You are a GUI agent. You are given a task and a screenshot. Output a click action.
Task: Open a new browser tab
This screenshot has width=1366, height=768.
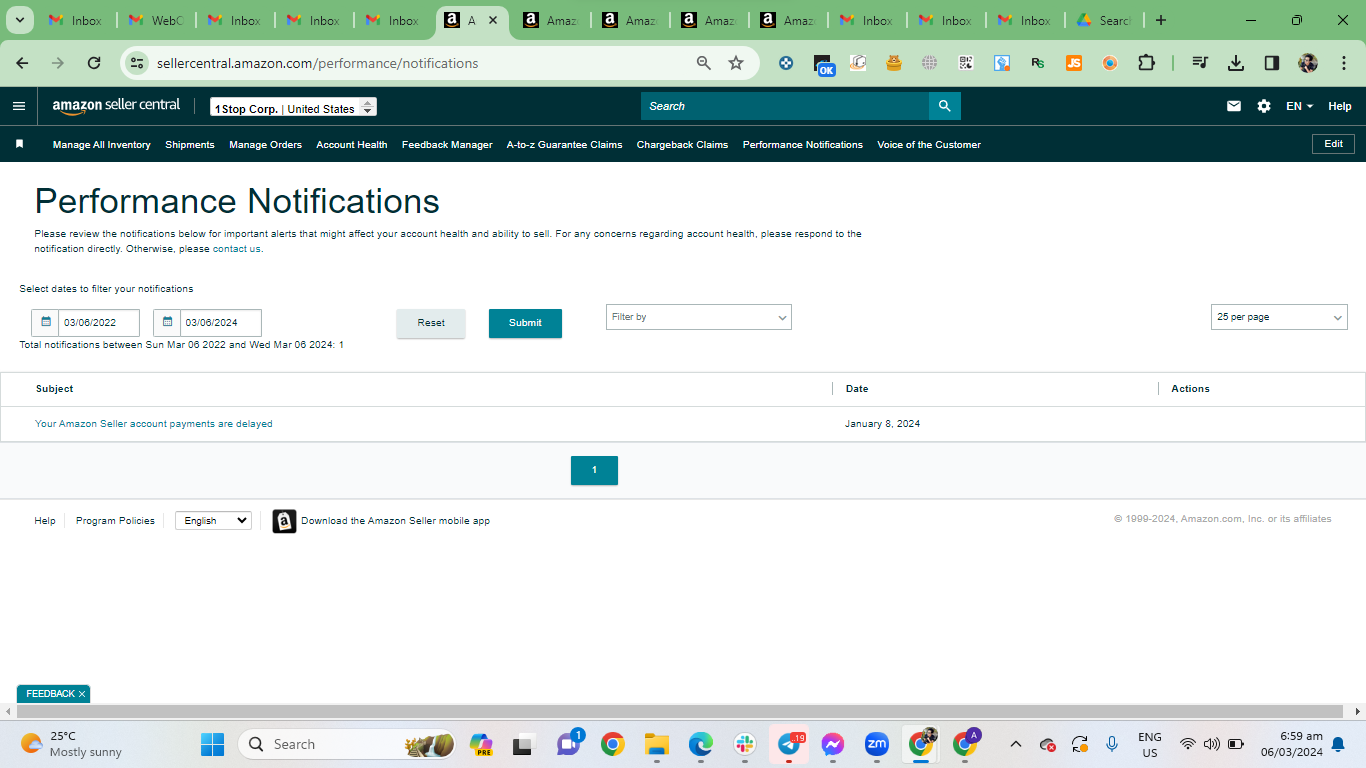(x=1160, y=20)
